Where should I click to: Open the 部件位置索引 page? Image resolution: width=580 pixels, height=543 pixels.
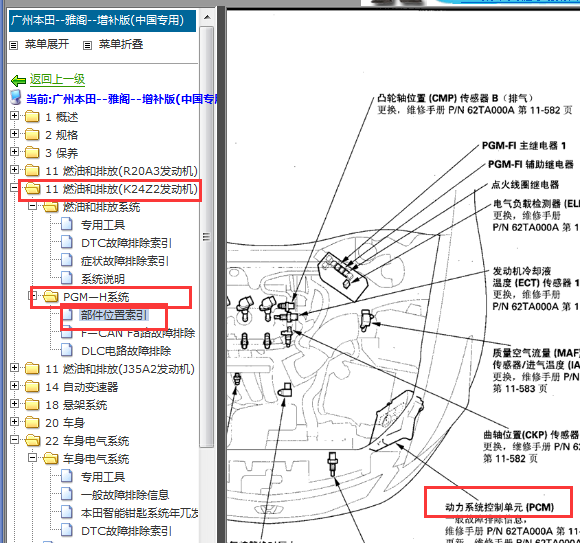(114, 315)
